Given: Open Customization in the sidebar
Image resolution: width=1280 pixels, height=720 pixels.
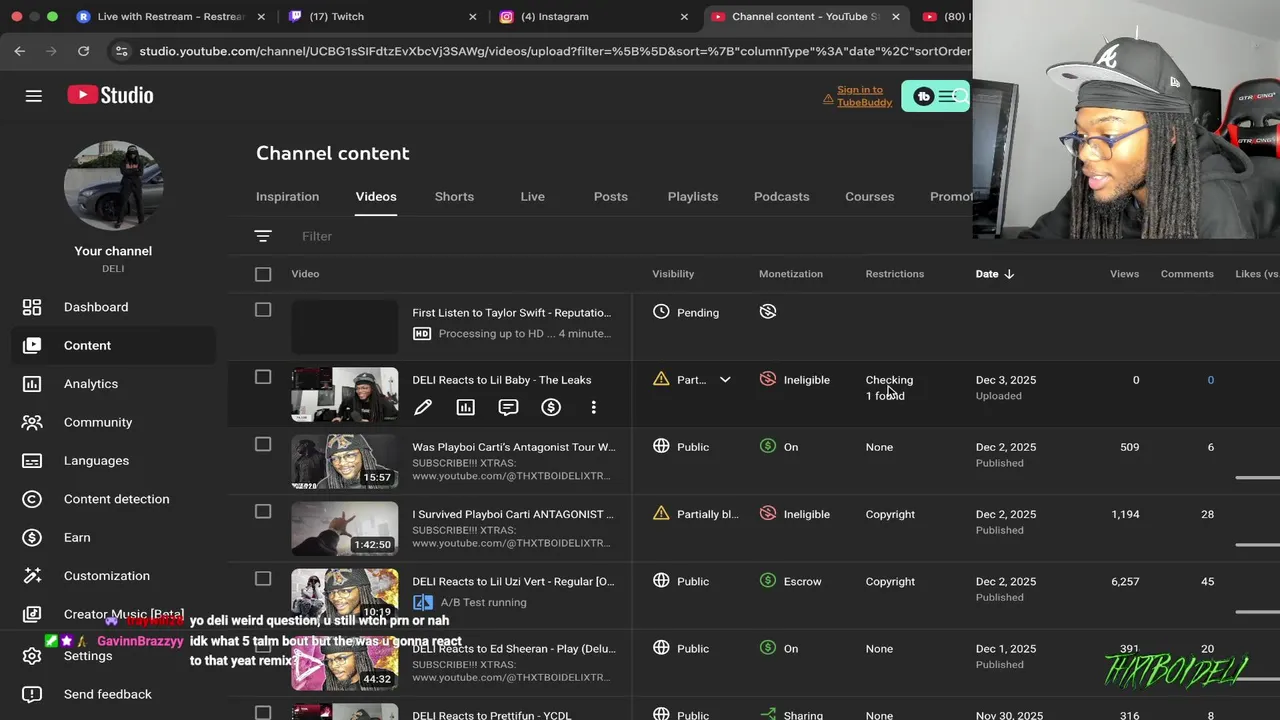Looking at the screenshot, I should pyautogui.click(x=107, y=576).
